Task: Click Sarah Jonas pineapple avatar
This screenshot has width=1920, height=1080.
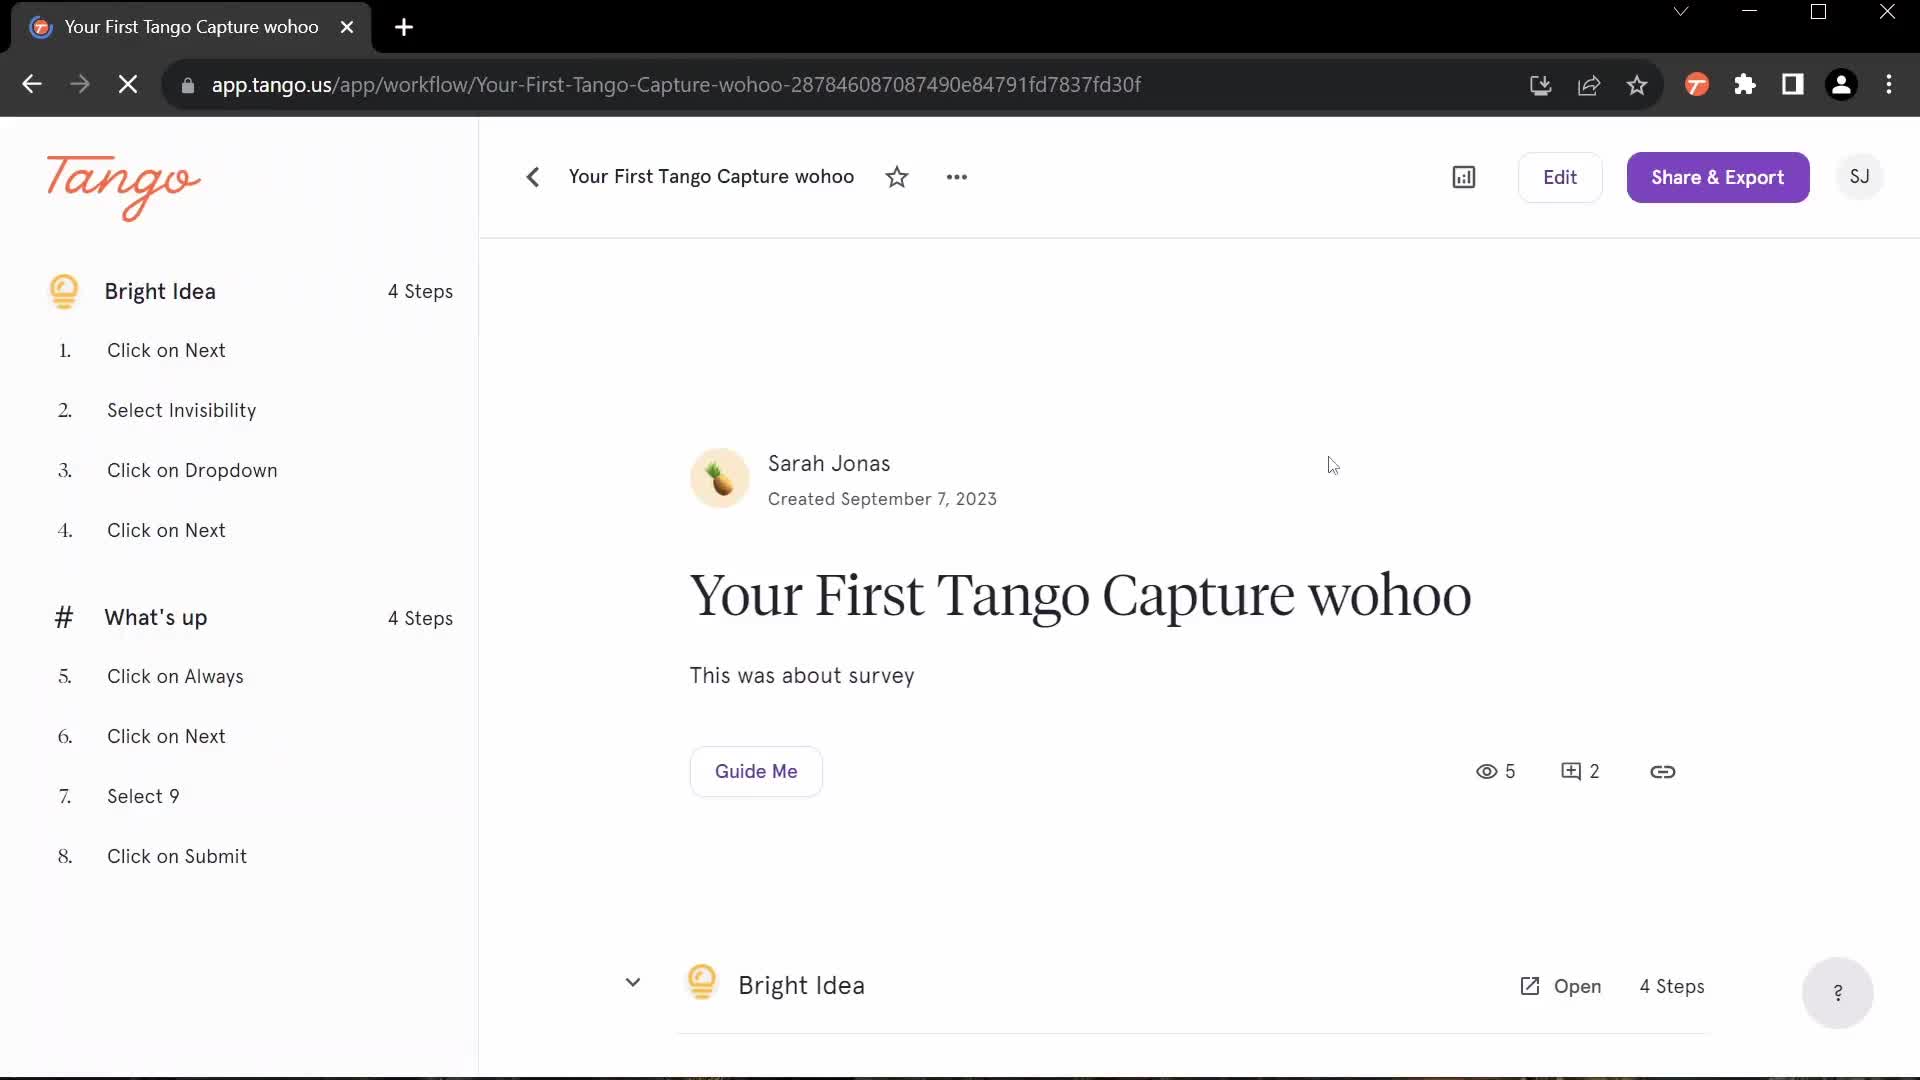Action: (x=720, y=478)
